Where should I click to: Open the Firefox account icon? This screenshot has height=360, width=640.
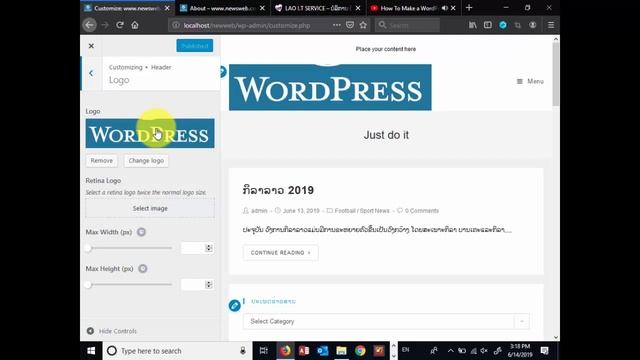tap(533, 25)
